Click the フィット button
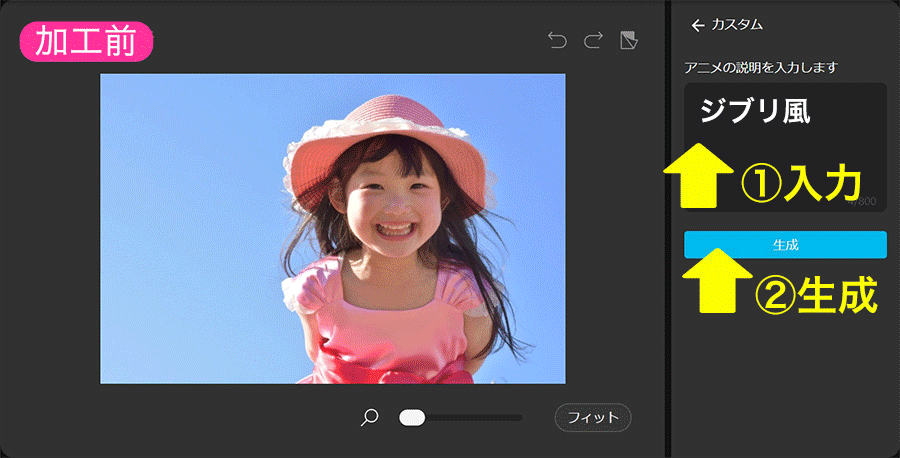The width and height of the screenshot is (900, 458). click(593, 417)
